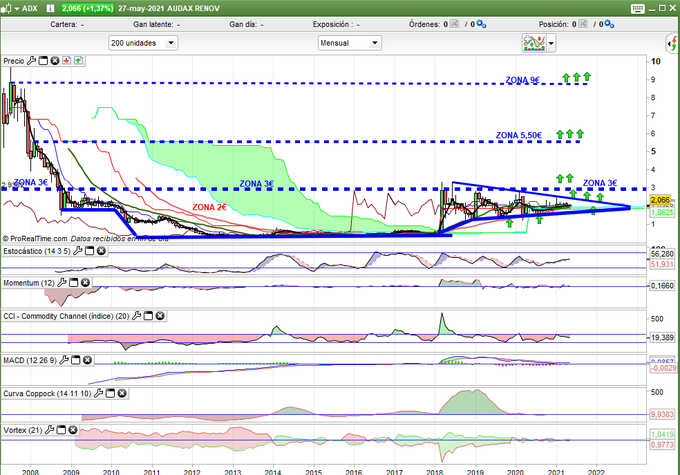Remove the CCI indicator panel
This screenshot has height=475, width=680.
(160, 316)
